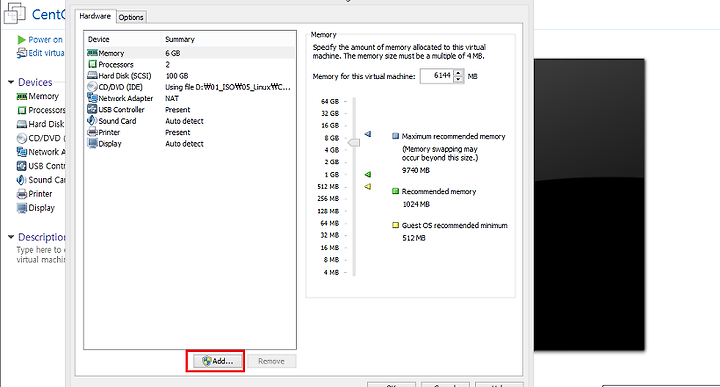Click the memory size input field showing 6144
Screen dimensions: 720x387
(x=437, y=76)
